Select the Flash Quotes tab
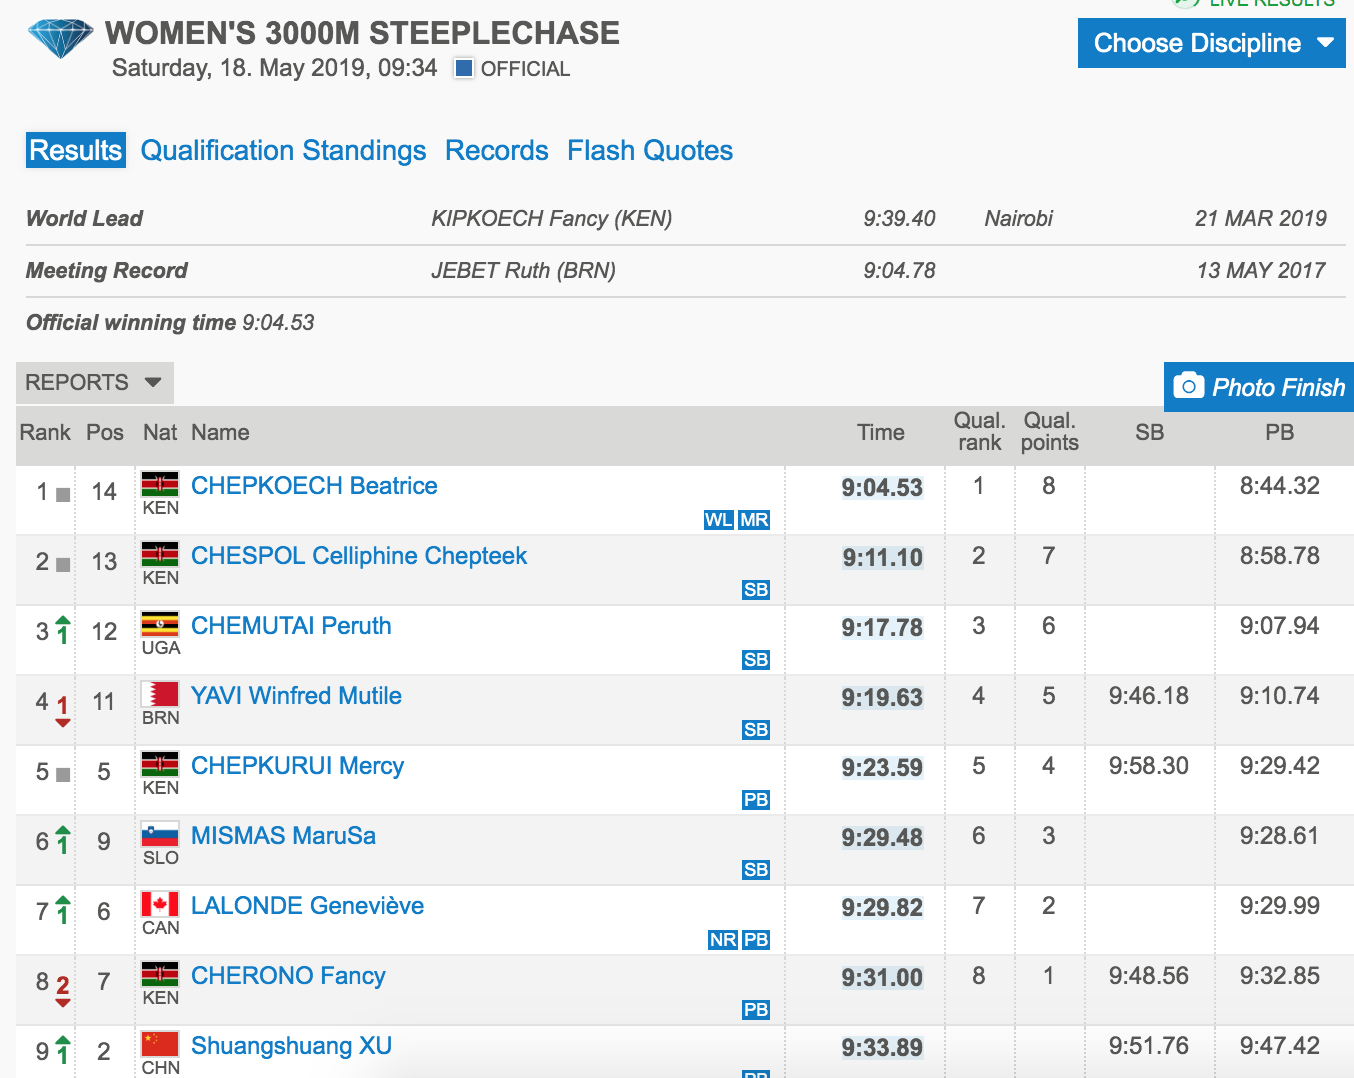1354x1078 pixels. point(649,150)
